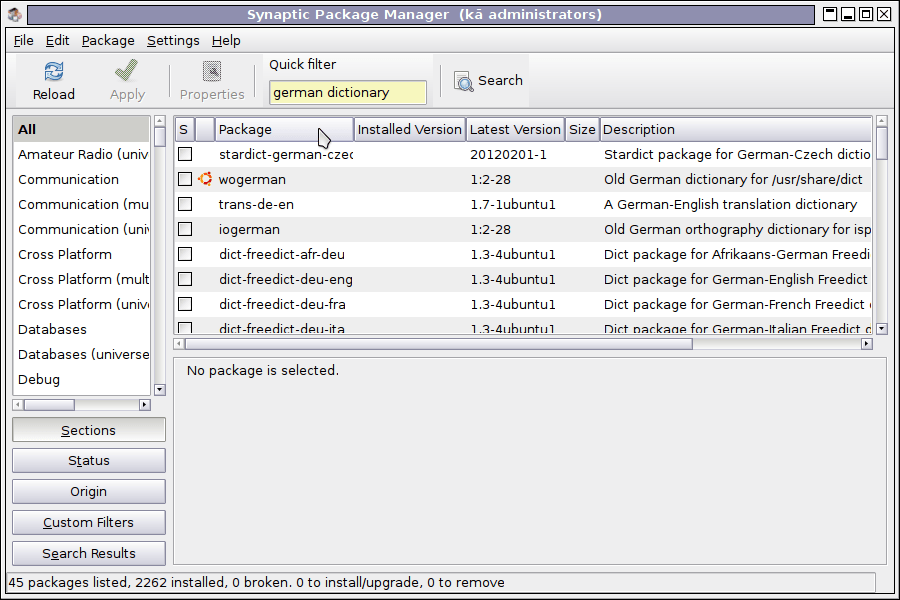Select the wogerman package name
This screenshot has width=900, height=600.
tap(252, 179)
